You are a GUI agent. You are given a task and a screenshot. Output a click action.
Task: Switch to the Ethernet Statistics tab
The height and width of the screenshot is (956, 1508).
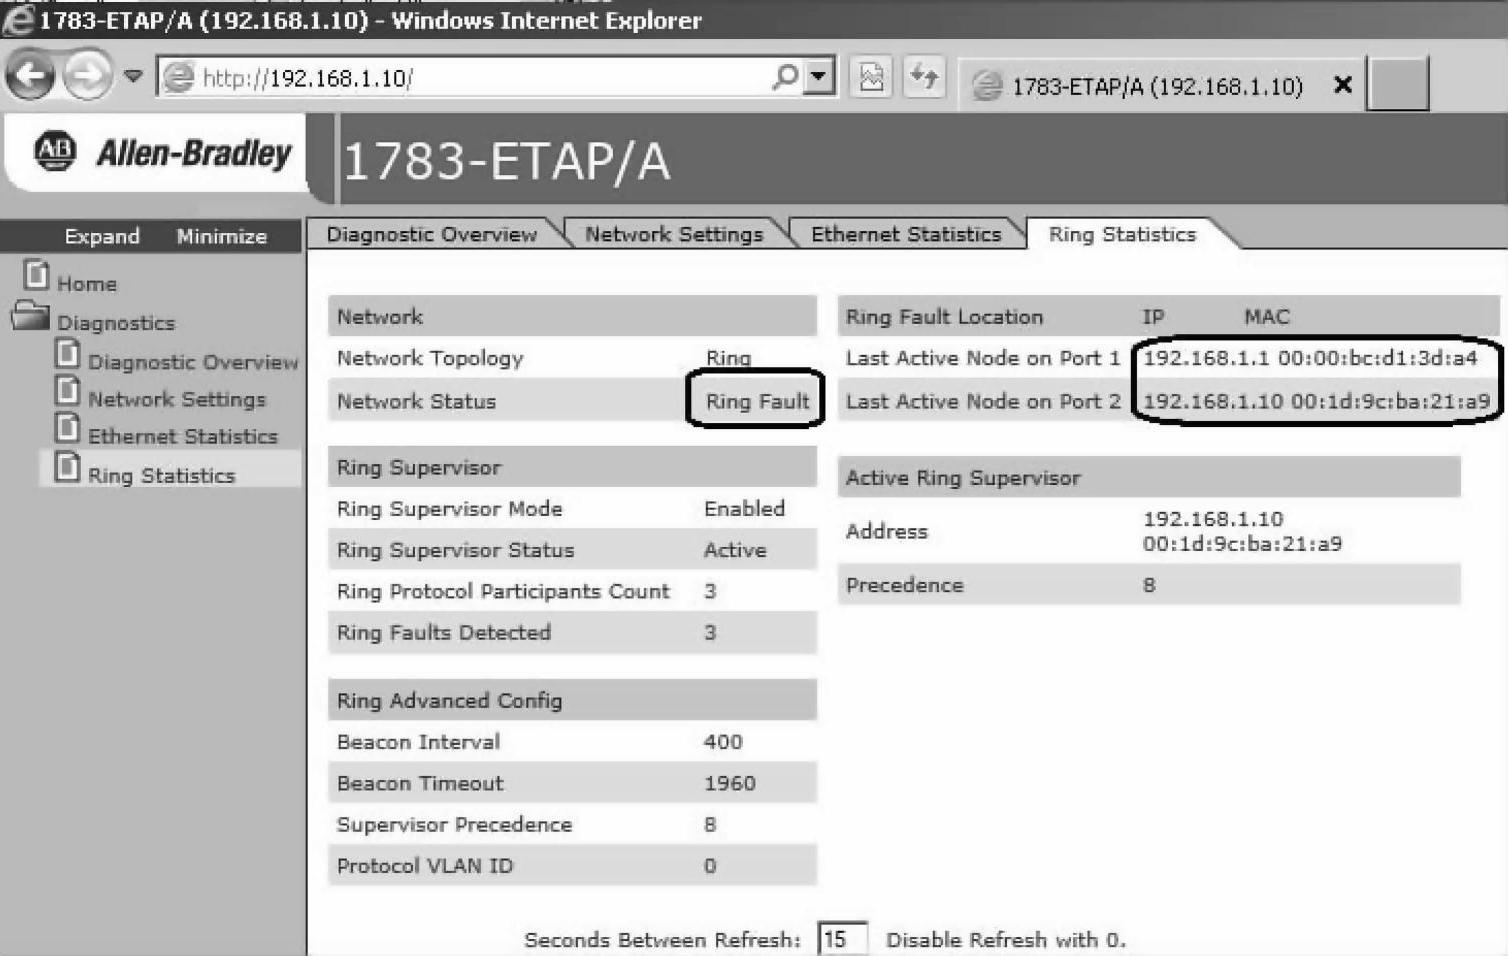pos(906,234)
